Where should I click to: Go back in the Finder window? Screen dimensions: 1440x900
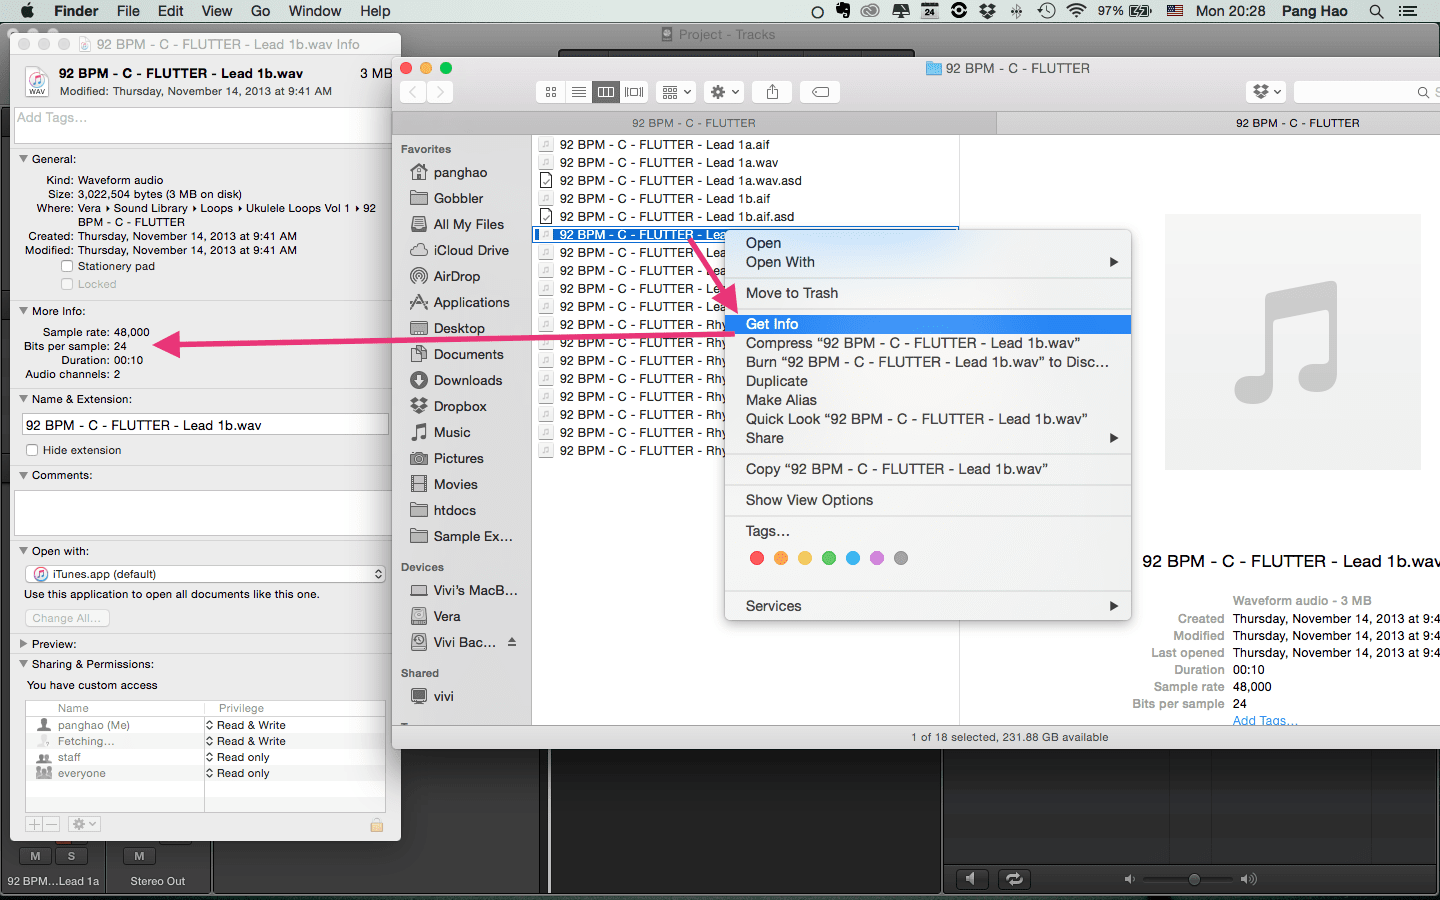point(413,92)
